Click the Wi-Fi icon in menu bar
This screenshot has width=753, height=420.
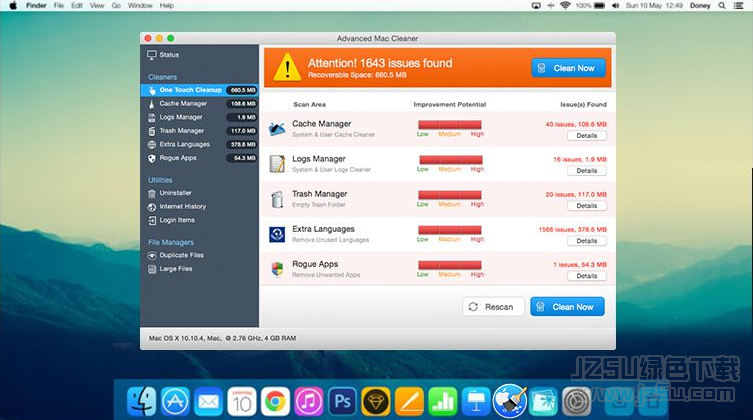[x=565, y=6]
